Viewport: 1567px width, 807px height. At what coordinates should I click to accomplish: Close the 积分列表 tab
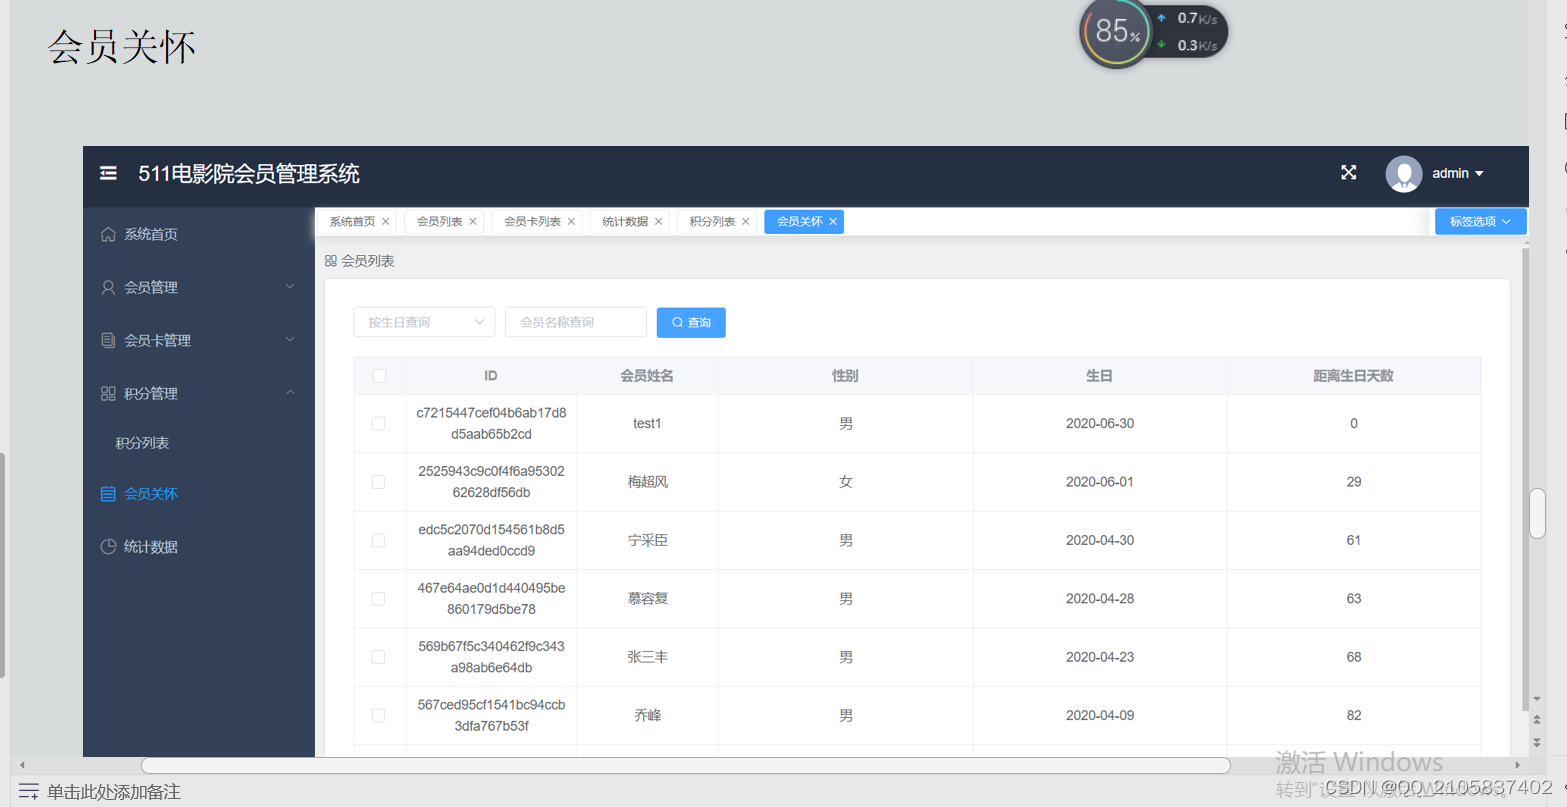point(746,222)
